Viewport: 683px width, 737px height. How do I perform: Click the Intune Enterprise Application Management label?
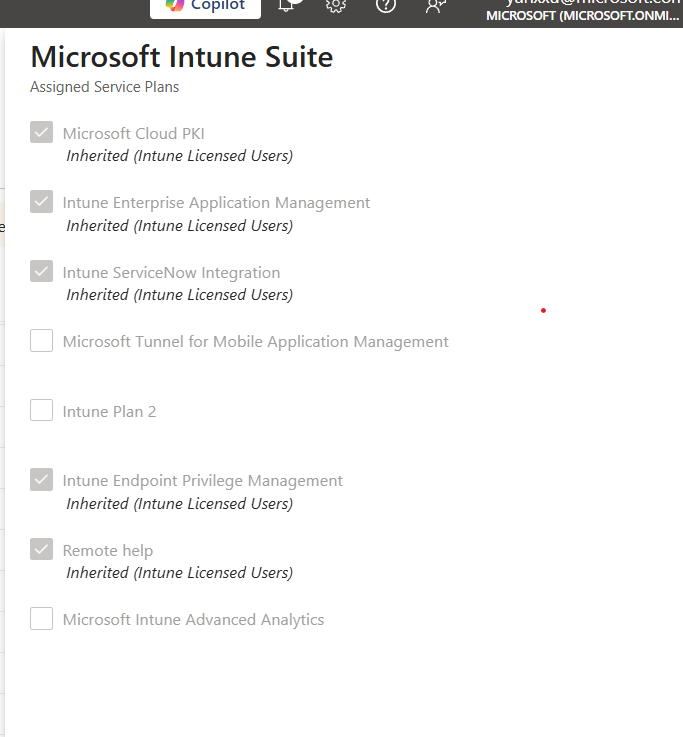(x=216, y=203)
